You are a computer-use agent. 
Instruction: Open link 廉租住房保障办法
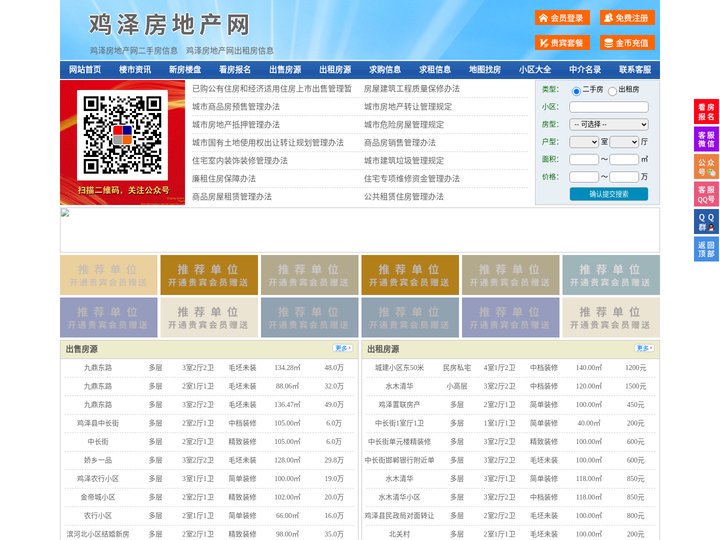[224, 179]
